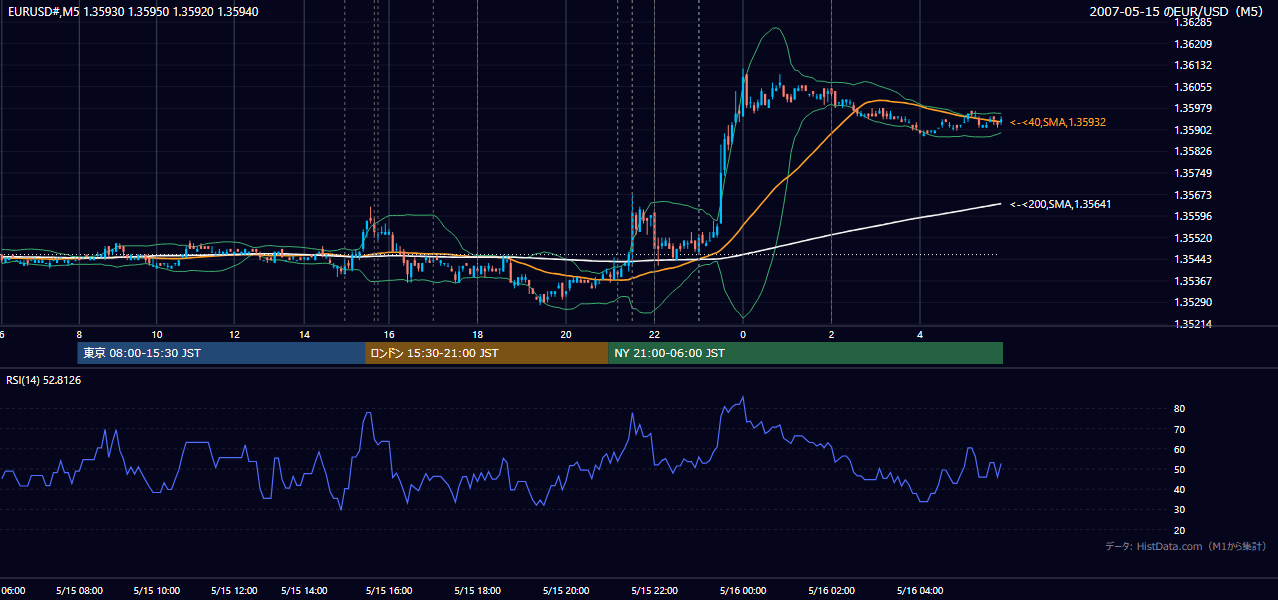Click the bottom time label '5/16 02:00'
This screenshot has height=600, width=1278.
pyautogui.click(x=832, y=591)
